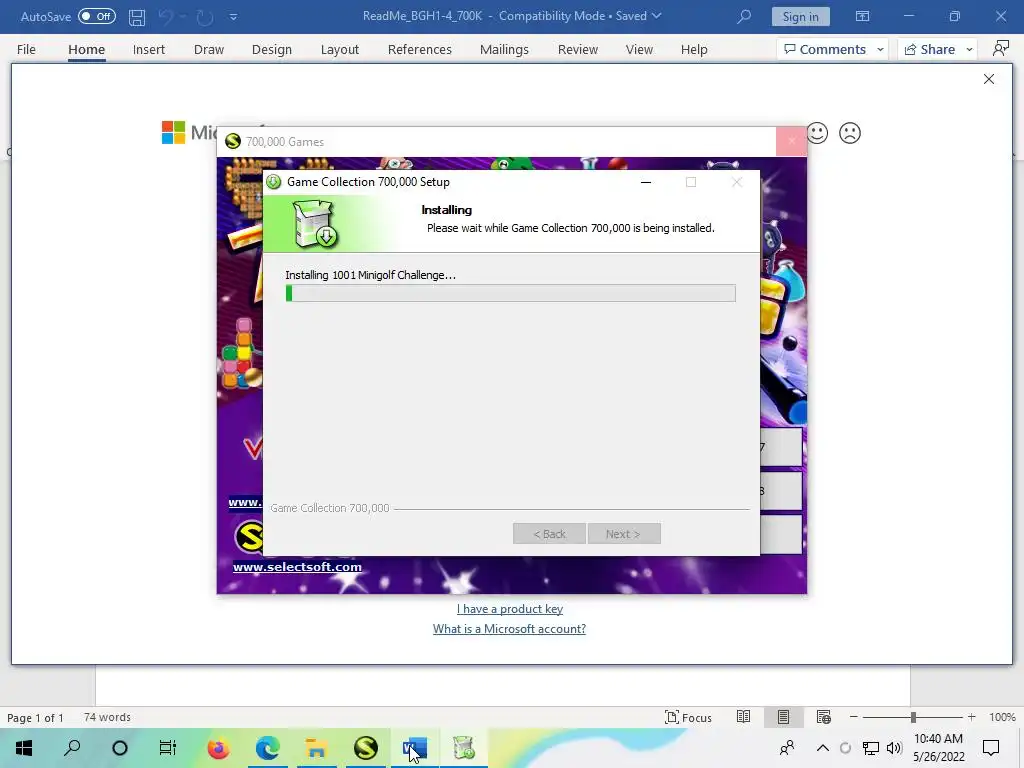Open the Word search magnifier
This screenshot has width=1024, height=768.
[743, 16]
